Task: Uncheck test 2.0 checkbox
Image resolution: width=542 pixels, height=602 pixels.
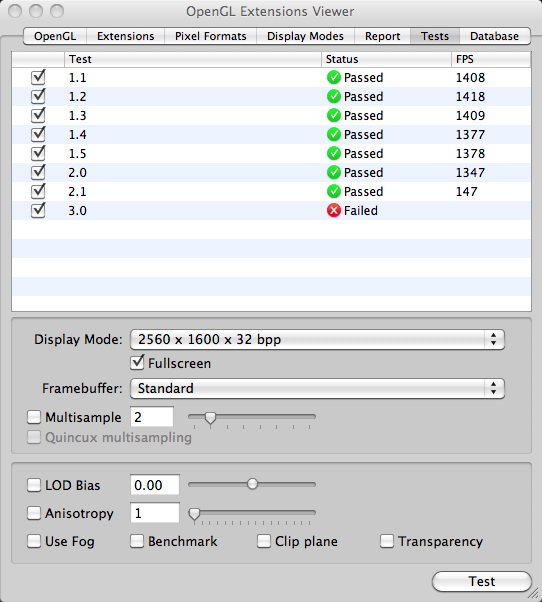Action: pyautogui.click(x=38, y=172)
